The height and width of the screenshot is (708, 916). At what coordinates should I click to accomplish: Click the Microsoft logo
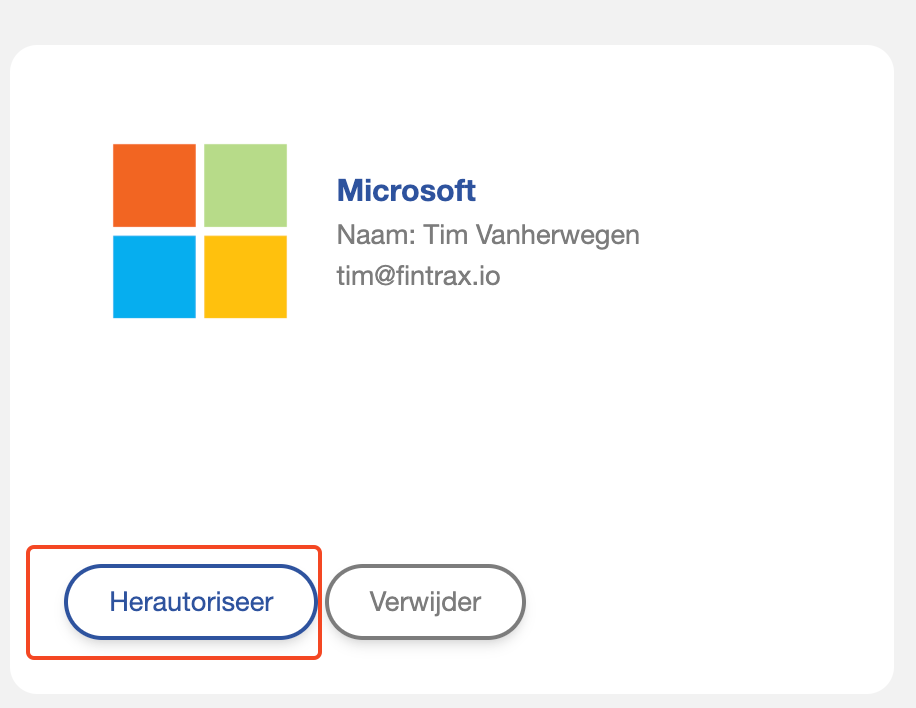click(x=200, y=231)
